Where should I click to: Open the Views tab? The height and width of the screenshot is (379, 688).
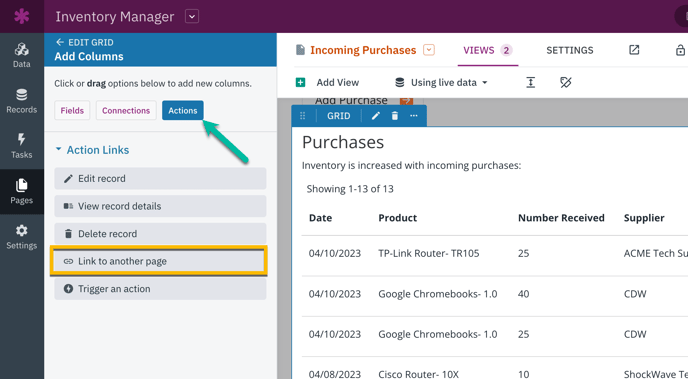487,50
